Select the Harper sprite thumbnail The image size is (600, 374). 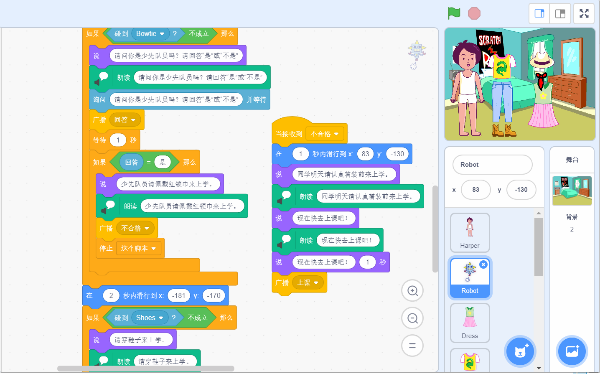[x=470, y=232]
